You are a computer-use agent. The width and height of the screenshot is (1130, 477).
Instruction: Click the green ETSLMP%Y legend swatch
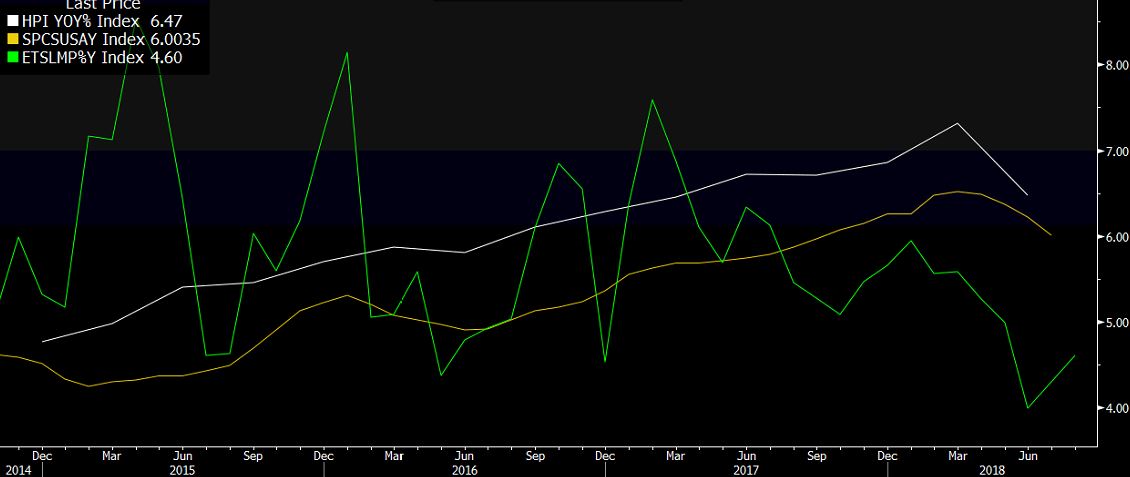tap(12, 58)
